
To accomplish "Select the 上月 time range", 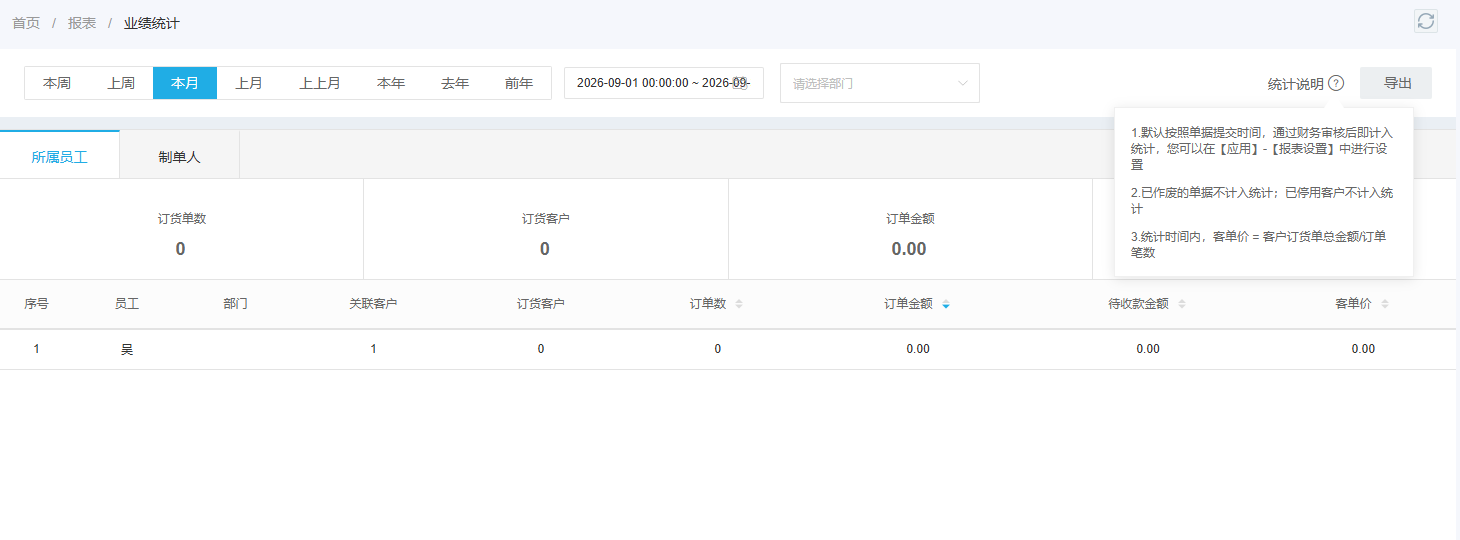I will click(x=249, y=83).
